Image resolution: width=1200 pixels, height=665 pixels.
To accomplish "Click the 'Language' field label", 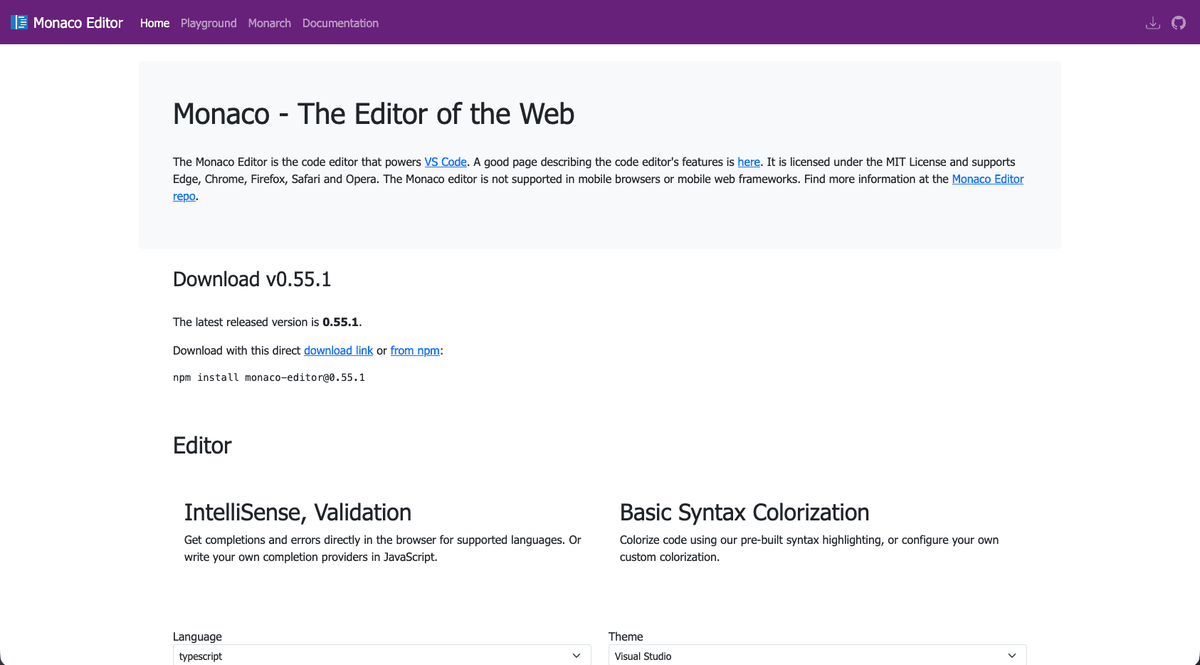I will pos(197,636).
